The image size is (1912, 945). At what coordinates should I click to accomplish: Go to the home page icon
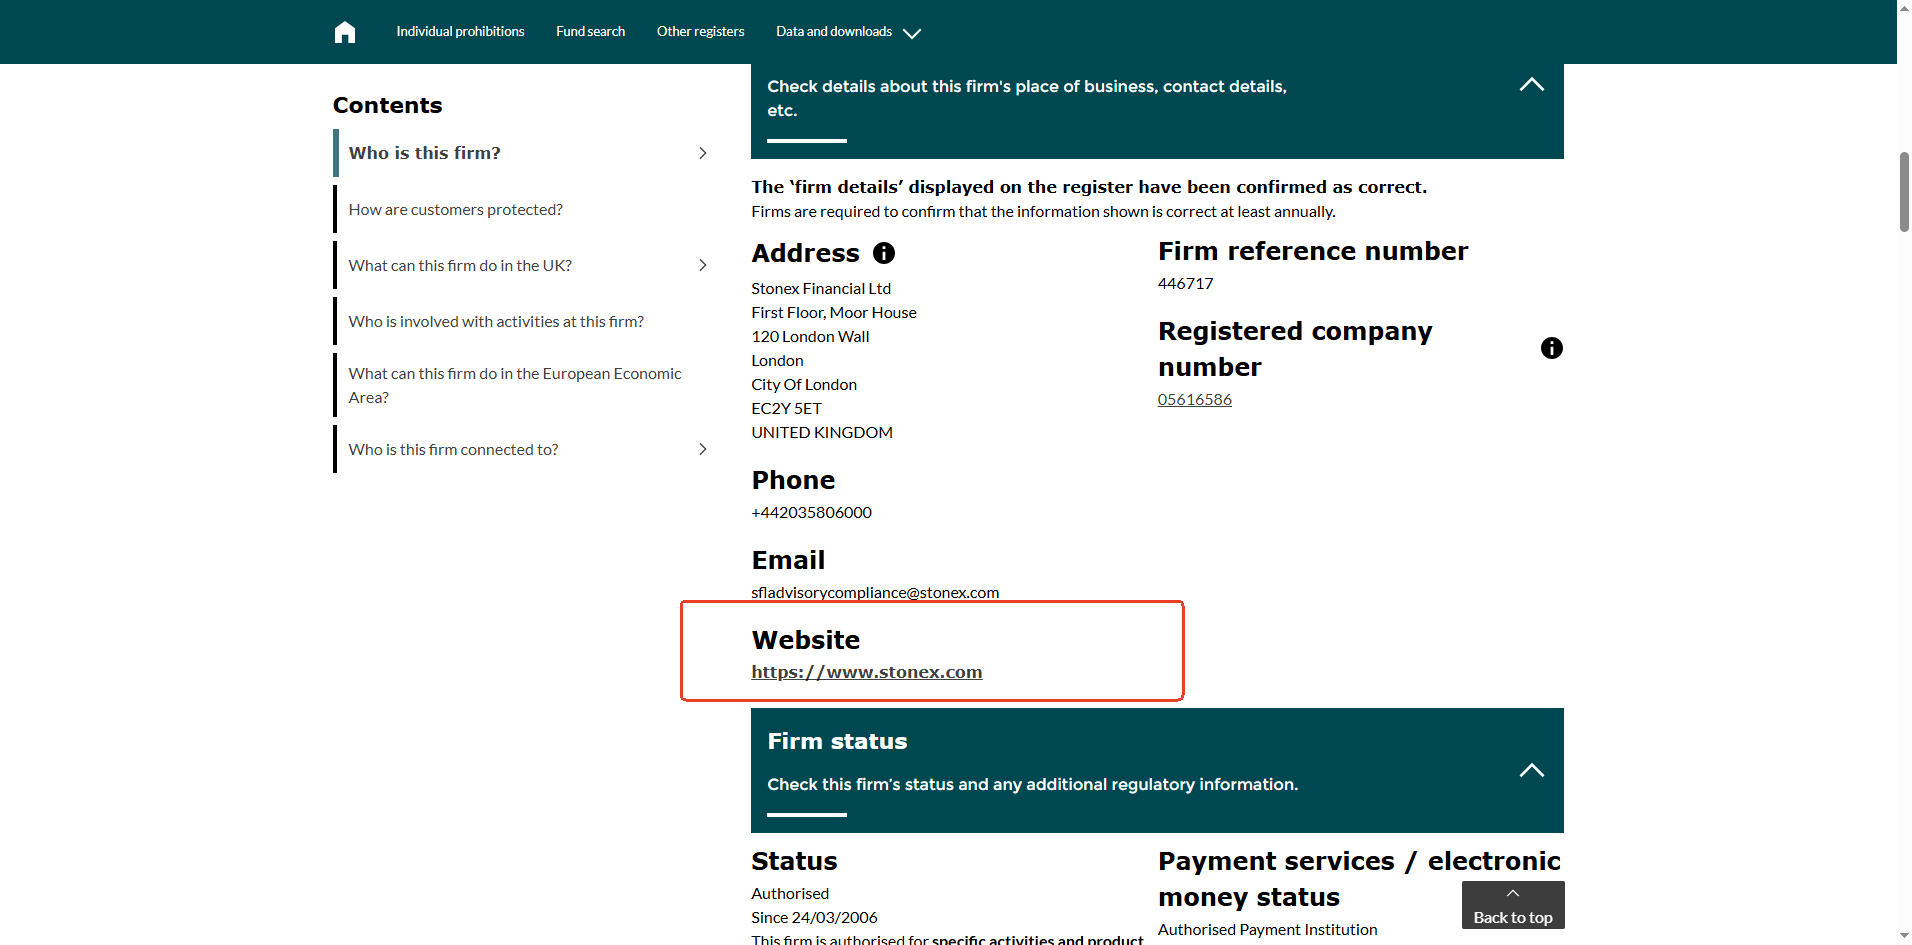click(x=345, y=32)
